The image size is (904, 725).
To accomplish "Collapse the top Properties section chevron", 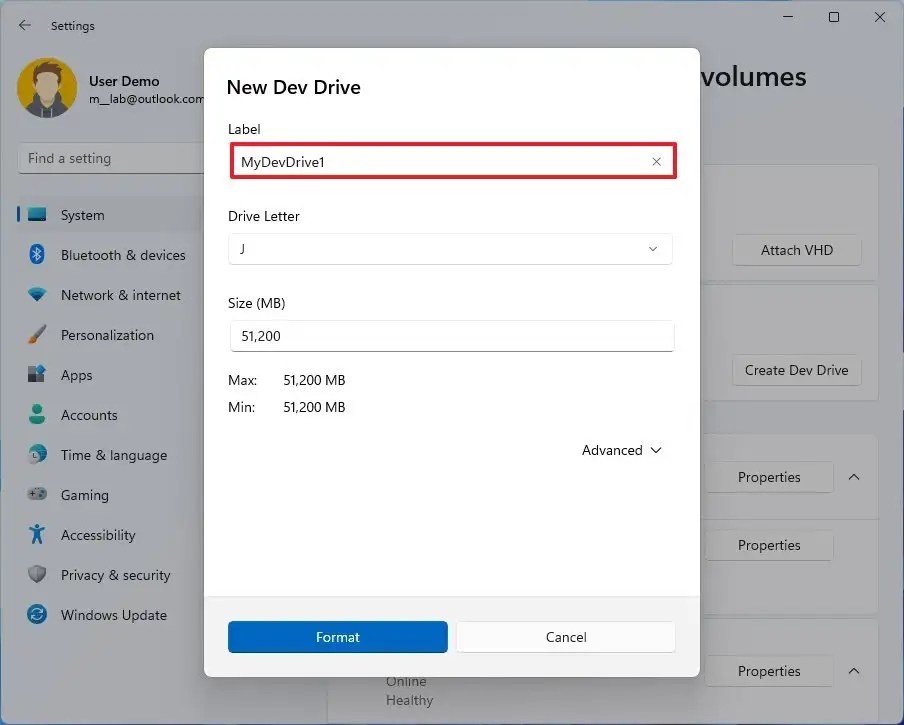I will coord(854,477).
